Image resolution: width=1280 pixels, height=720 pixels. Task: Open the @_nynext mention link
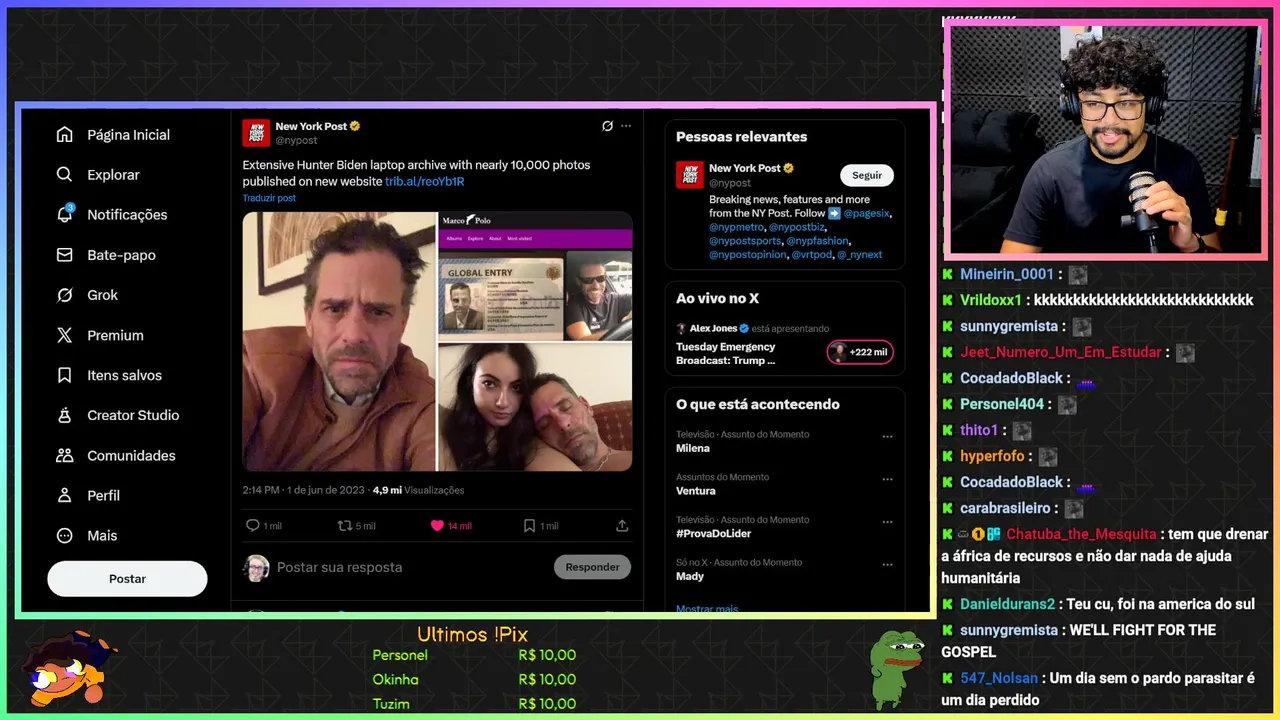pos(860,255)
